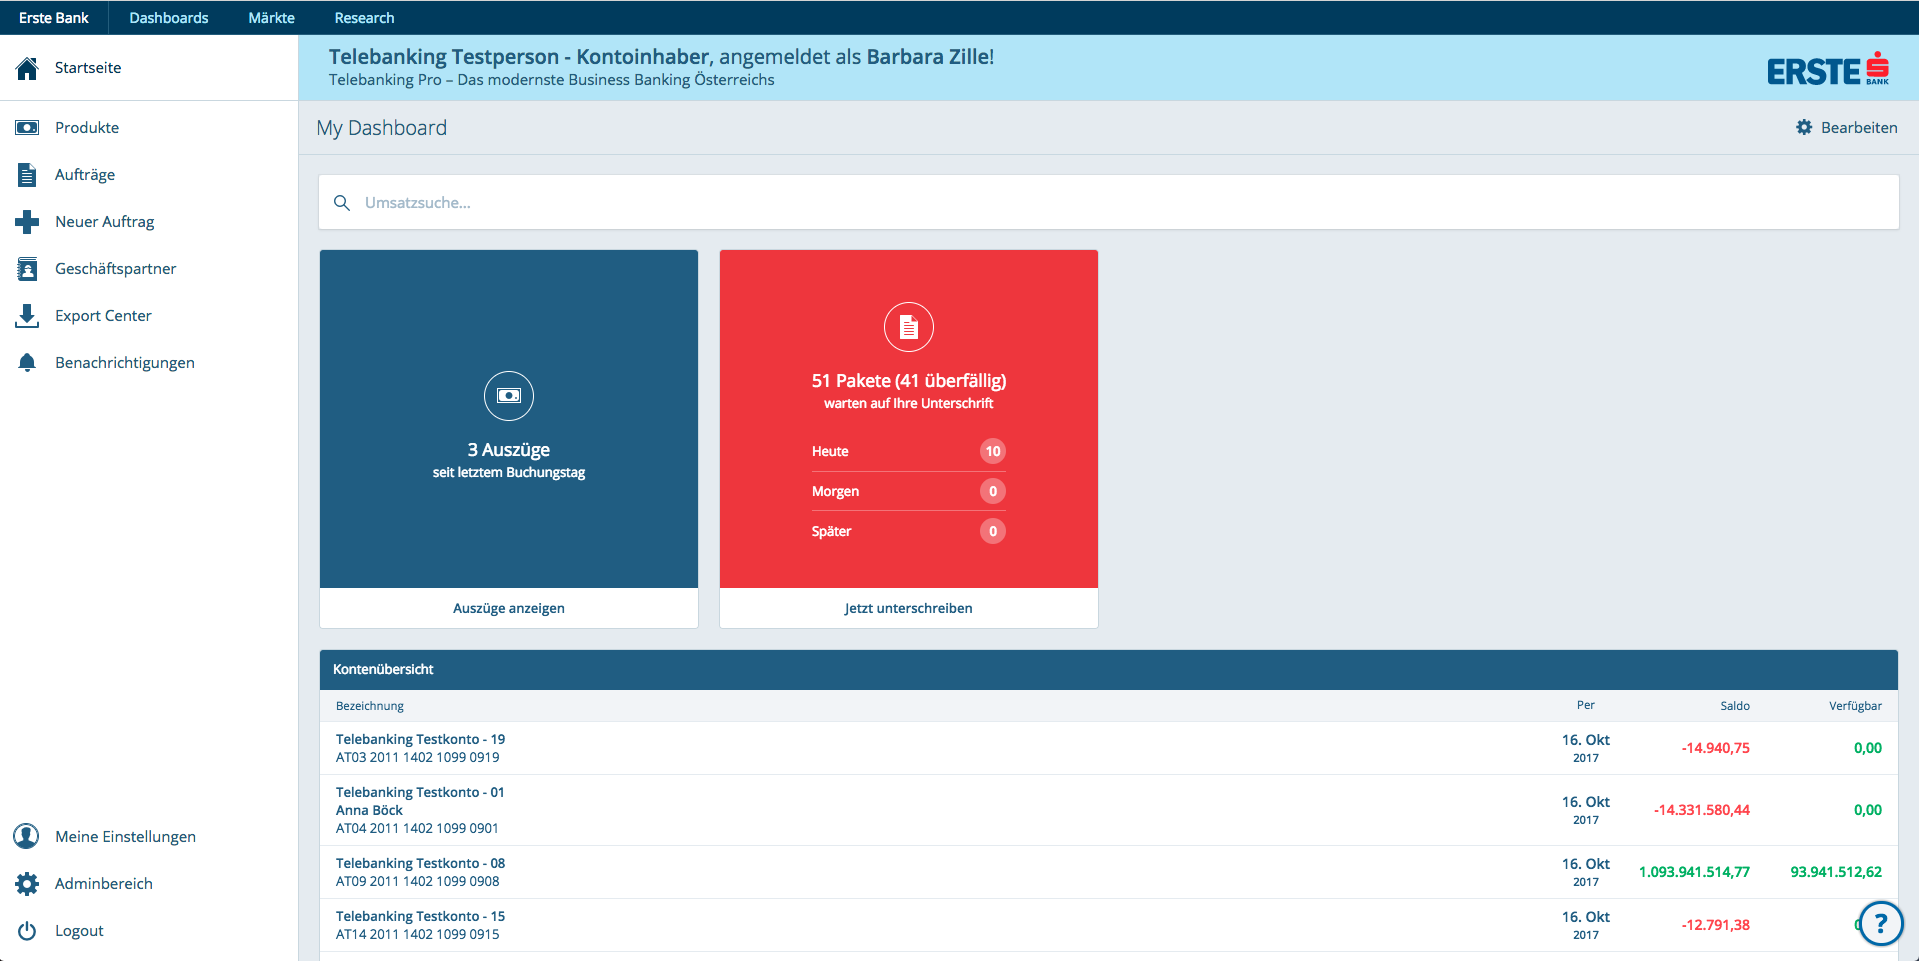This screenshot has height=961, width=1919.
Task: Open Telebanking Testkonto - 08
Action: (420, 864)
